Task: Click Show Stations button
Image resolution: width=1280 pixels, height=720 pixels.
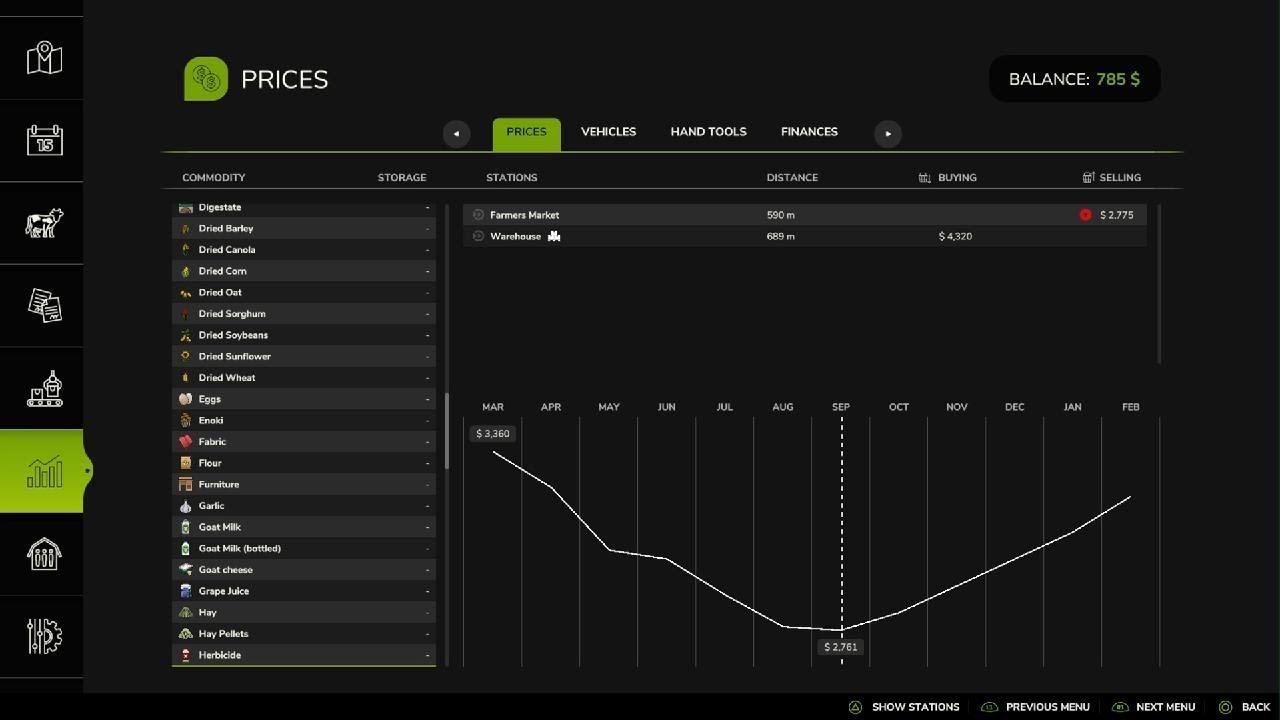Action: (x=904, y=707)
